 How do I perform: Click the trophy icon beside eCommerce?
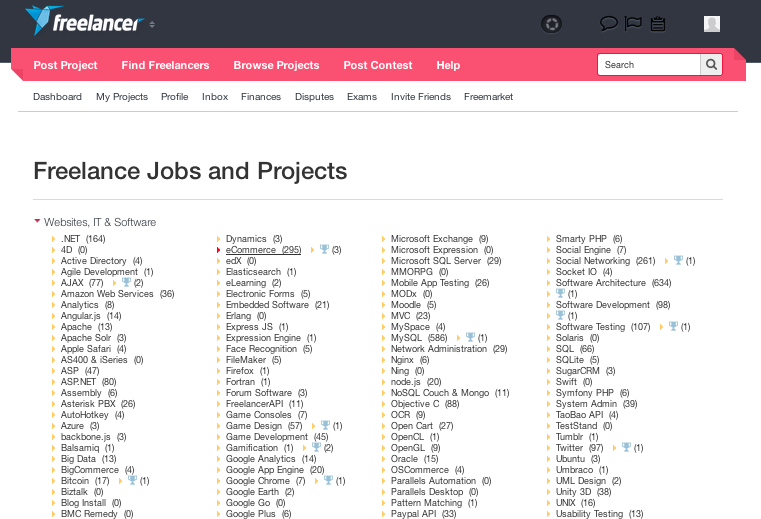(x=324, y=249)
